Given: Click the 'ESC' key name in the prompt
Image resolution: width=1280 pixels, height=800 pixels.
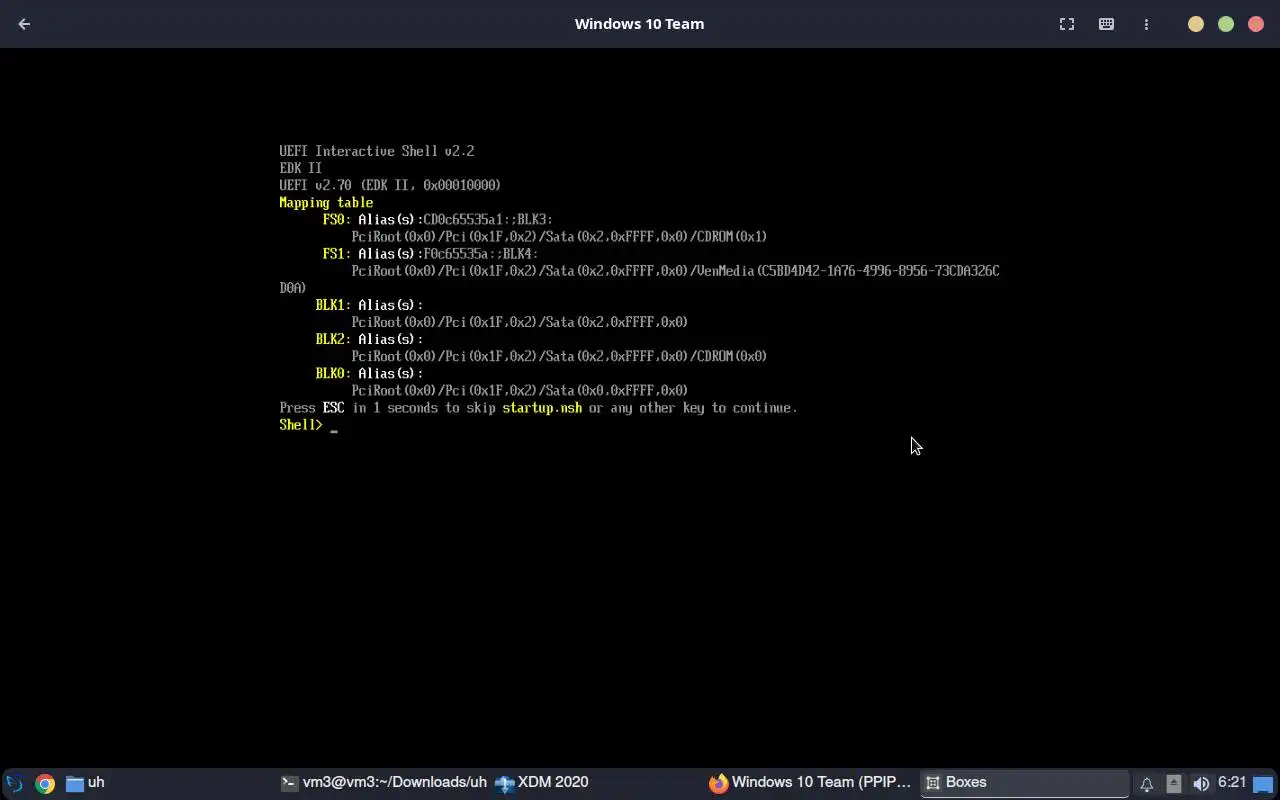Looking at the screenshot, I should (x=333, y=408).
